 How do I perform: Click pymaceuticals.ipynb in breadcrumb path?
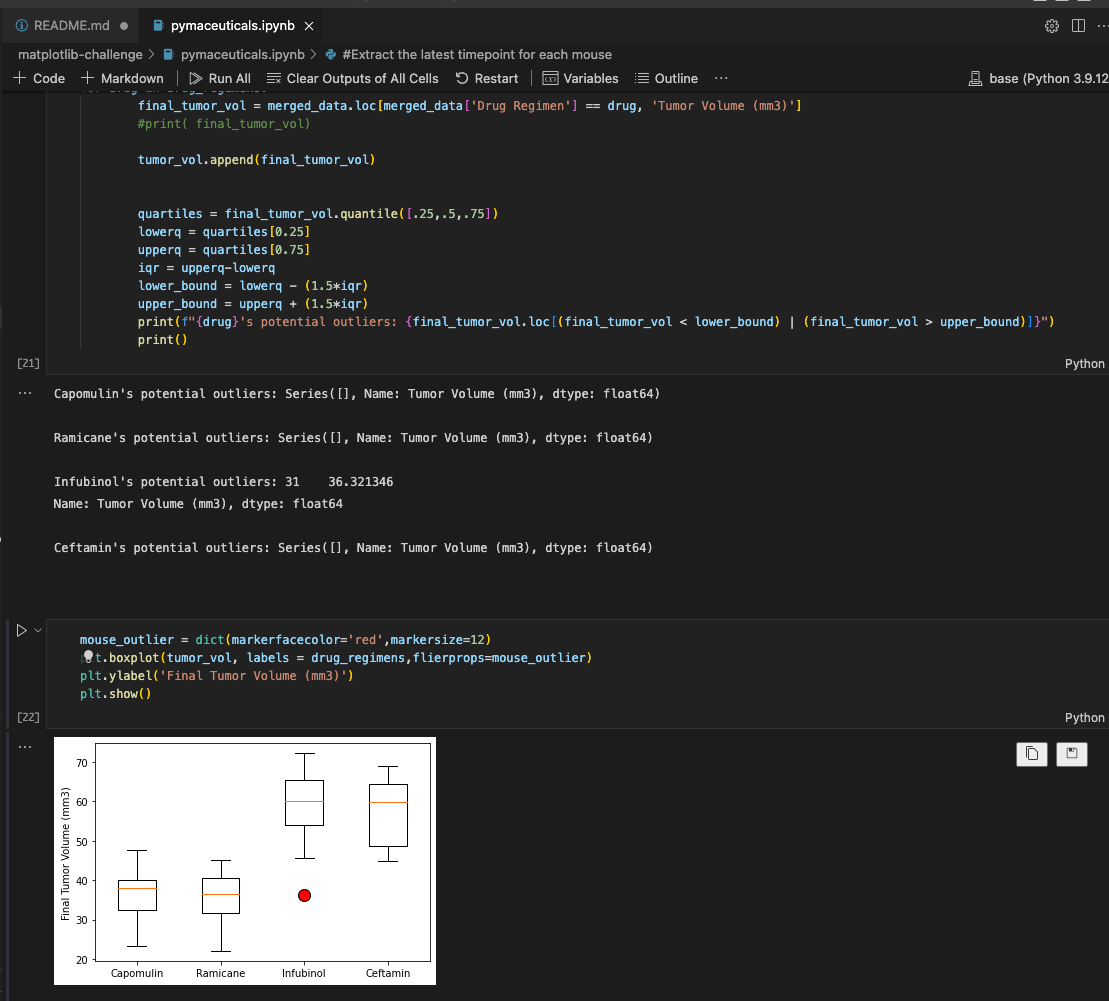[242, 54]
